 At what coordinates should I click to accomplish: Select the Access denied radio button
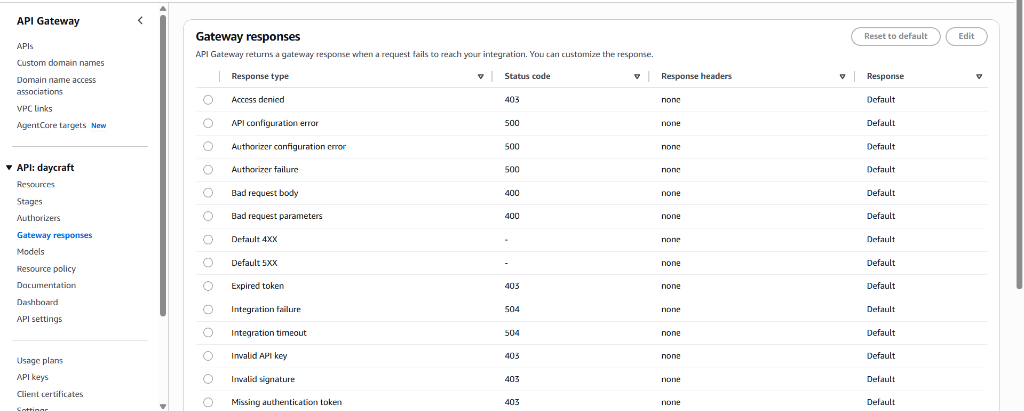(208, 100)
